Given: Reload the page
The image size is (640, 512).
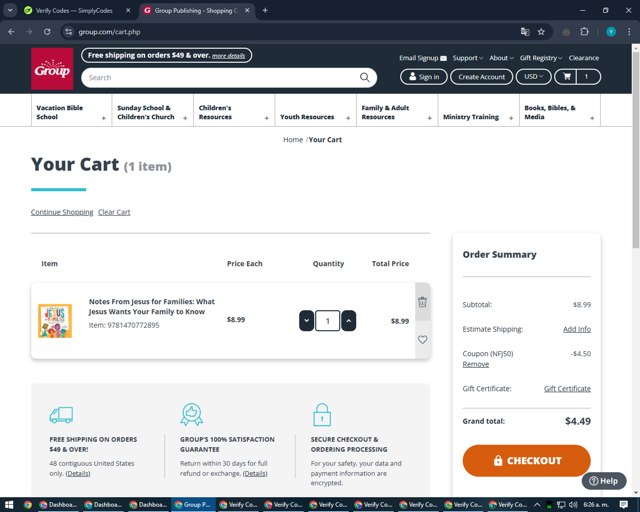Looking at the screenshot, I should pyautogui.click(x=47, y=32).
